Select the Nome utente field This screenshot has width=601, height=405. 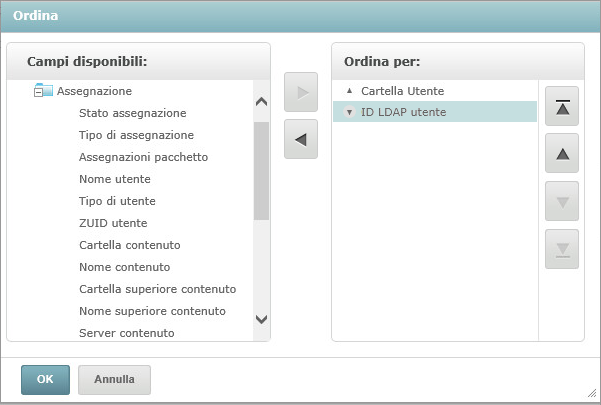[x=115, y=179]
